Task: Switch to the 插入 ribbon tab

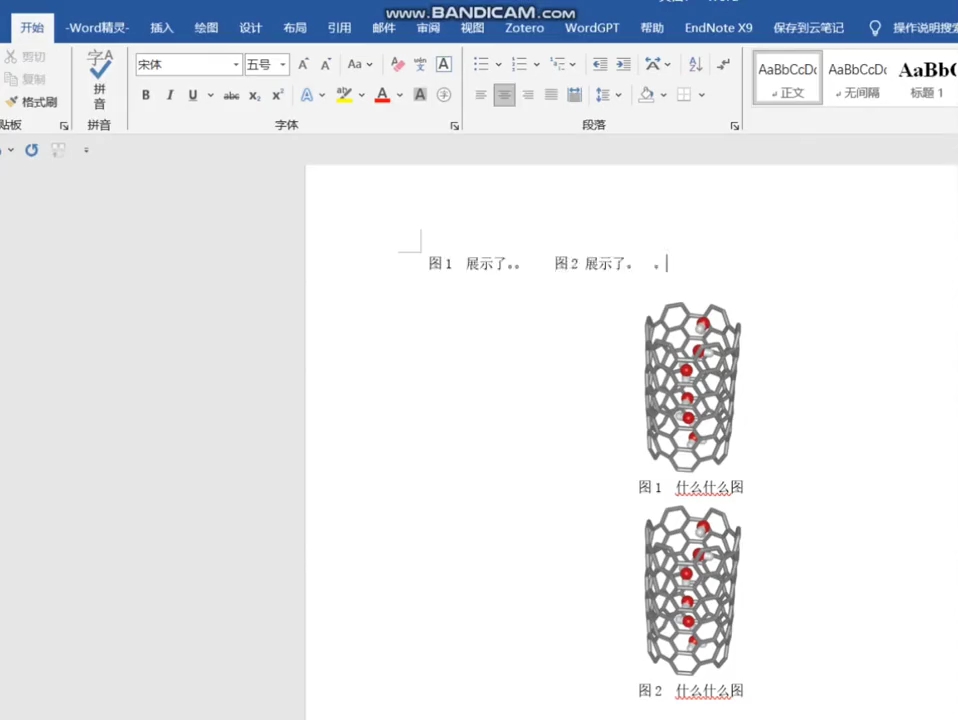Action: pyautogui.click(x=161, y=27)
